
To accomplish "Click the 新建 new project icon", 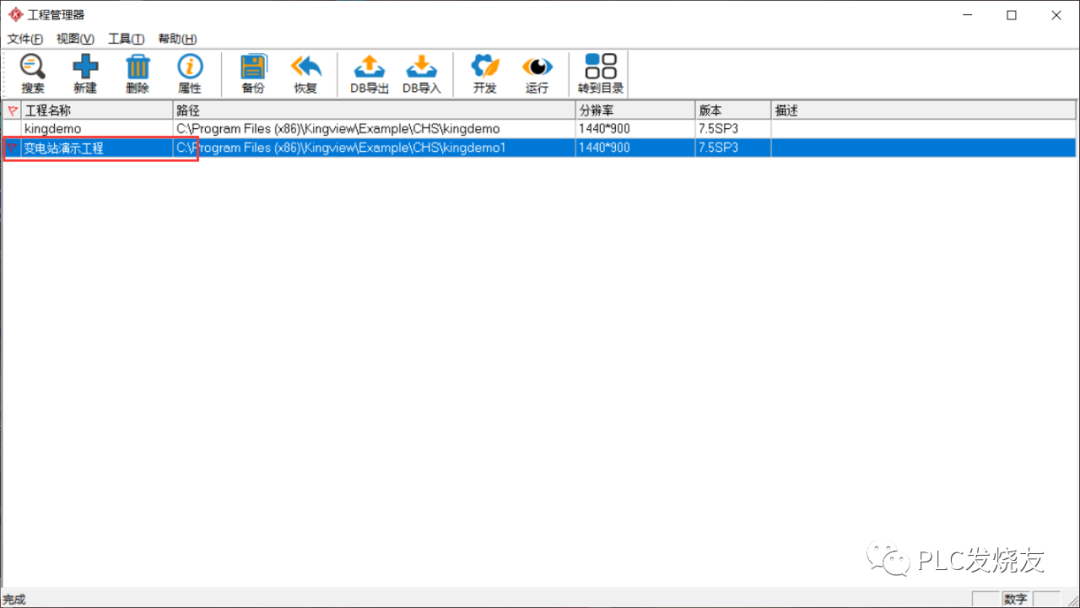I will pyautogui.click(x=84, y=72).
